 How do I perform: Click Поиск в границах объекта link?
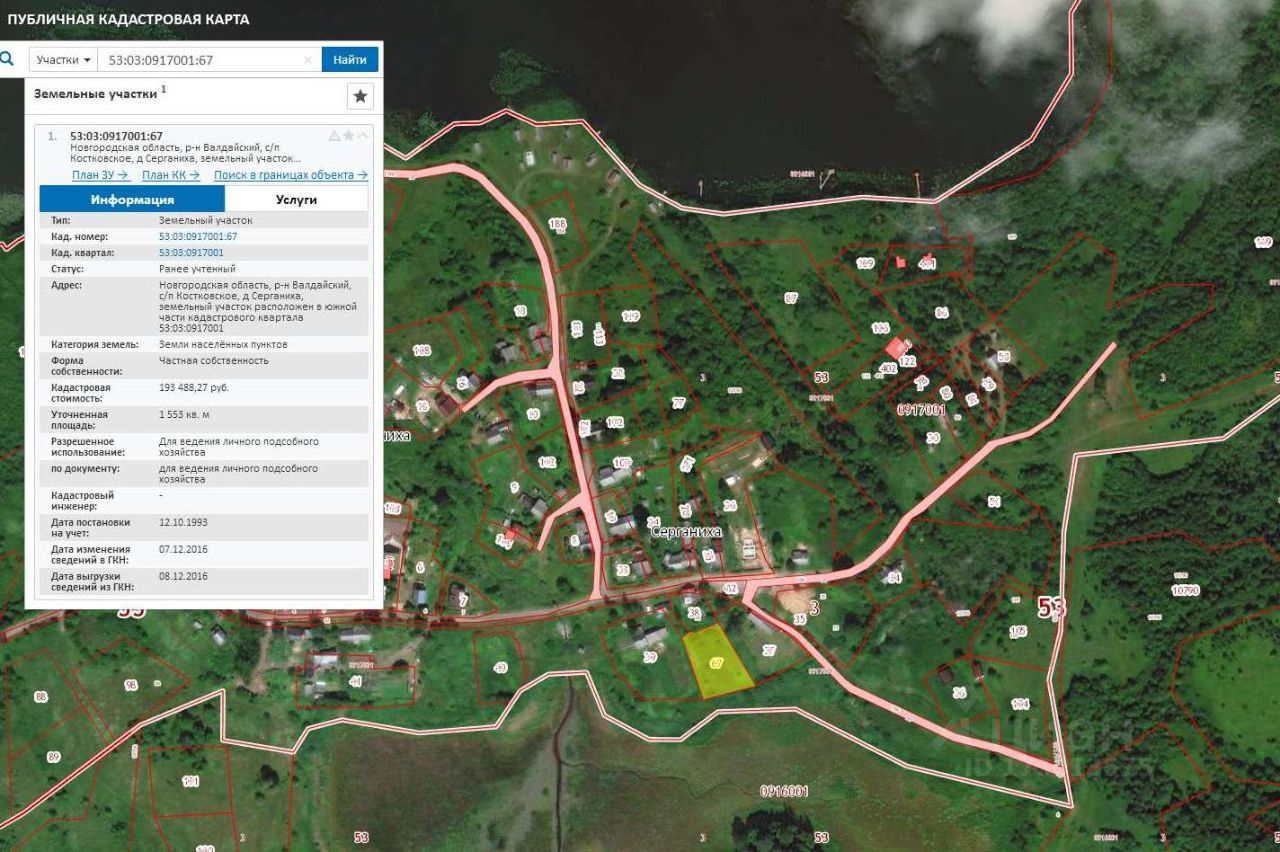290,174
